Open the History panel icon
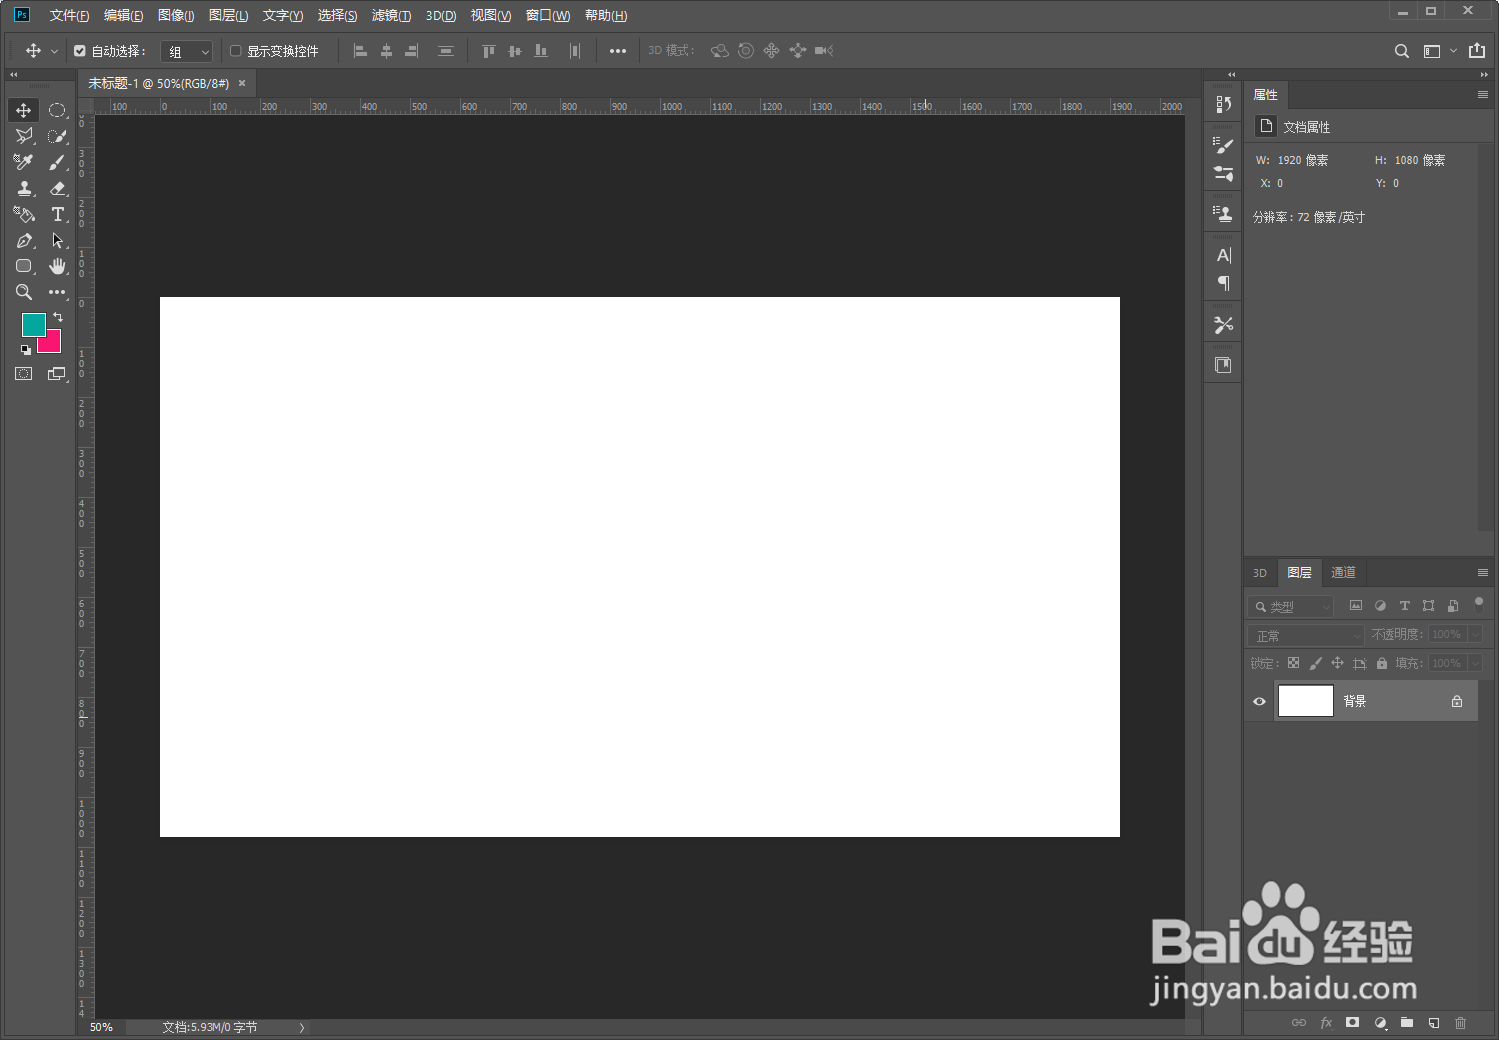This screenshot has height=1040, width=1499. (1223, 105)
